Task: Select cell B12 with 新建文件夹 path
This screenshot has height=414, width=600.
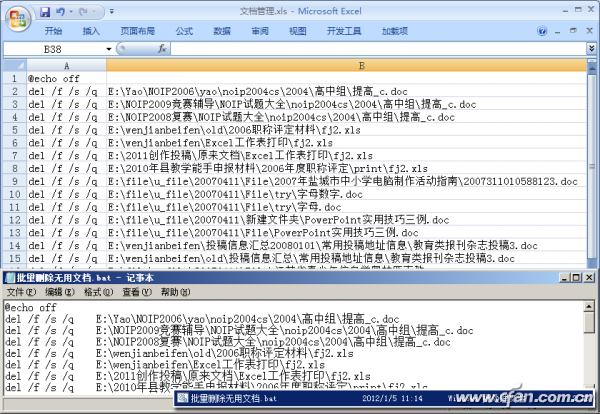Action: pos(346,220)
